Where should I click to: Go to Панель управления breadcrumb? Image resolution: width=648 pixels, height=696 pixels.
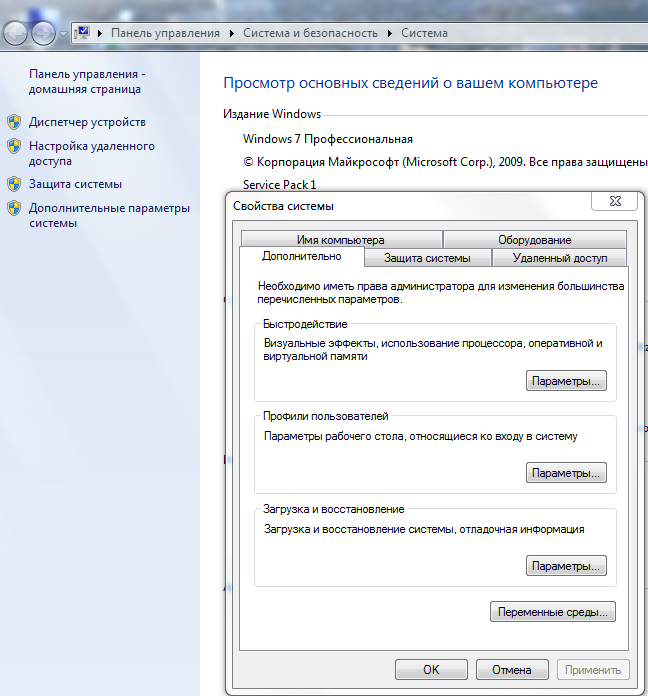pos(165,33)
